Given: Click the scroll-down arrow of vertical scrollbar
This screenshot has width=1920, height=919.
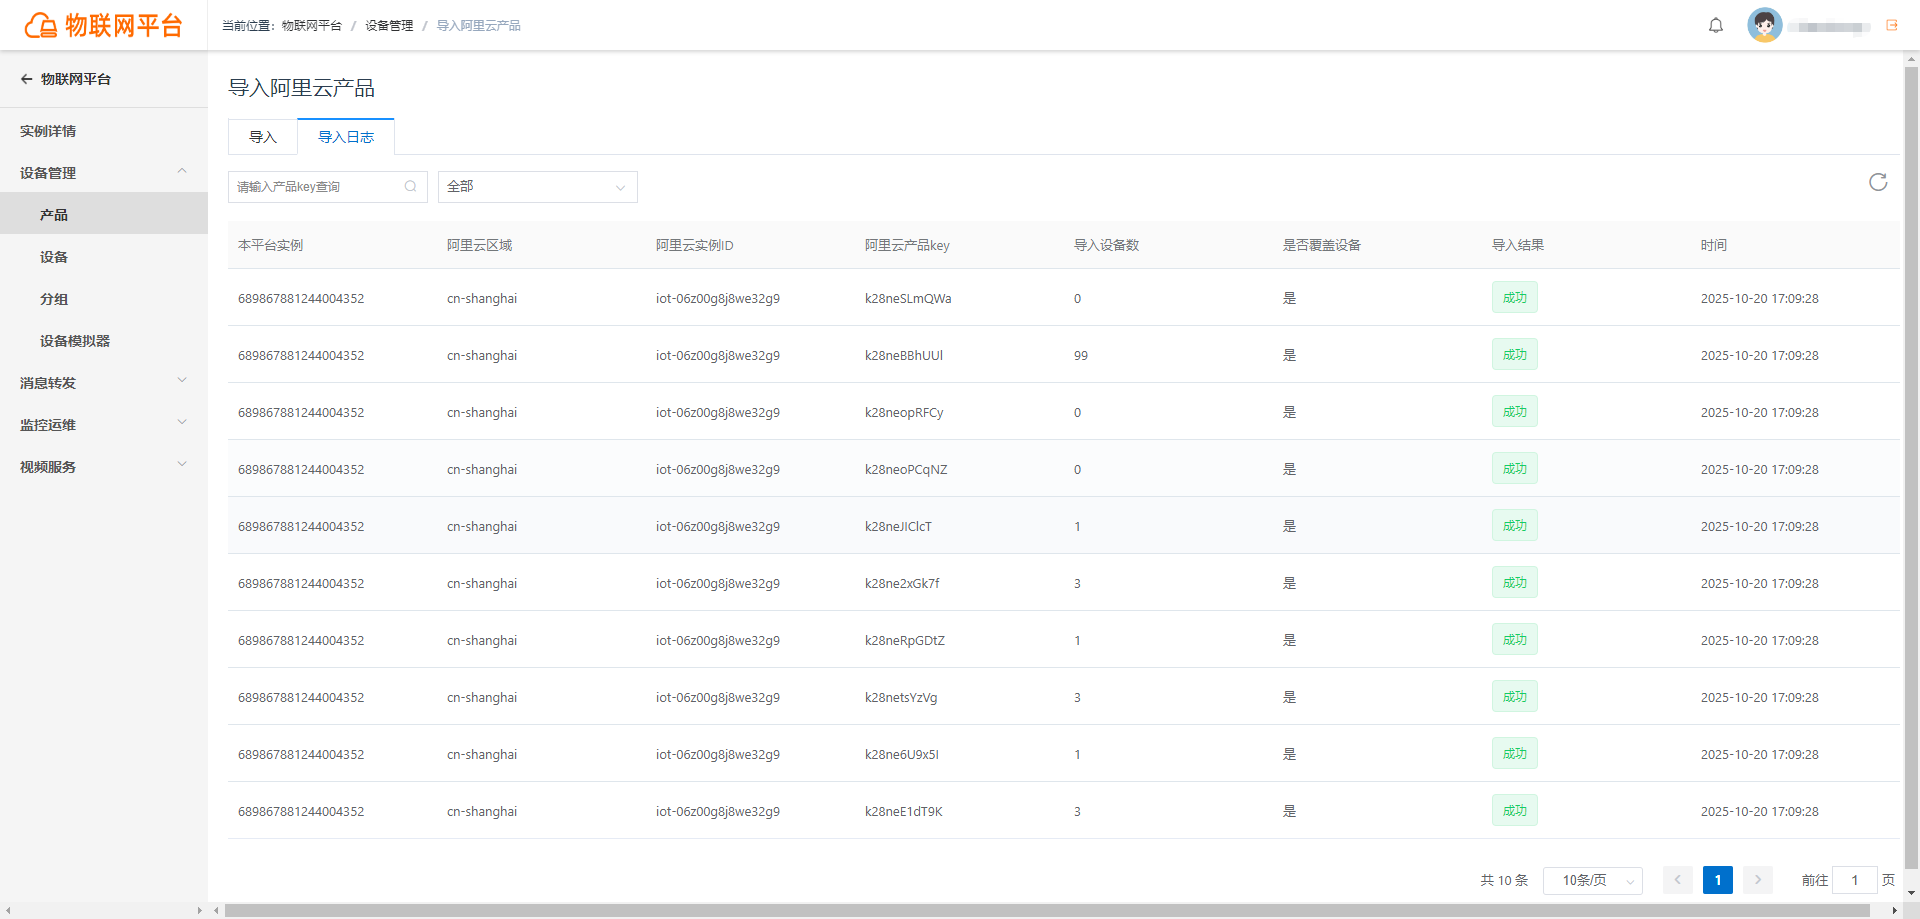Looking at the screenshot, I should pos(1911,893).
